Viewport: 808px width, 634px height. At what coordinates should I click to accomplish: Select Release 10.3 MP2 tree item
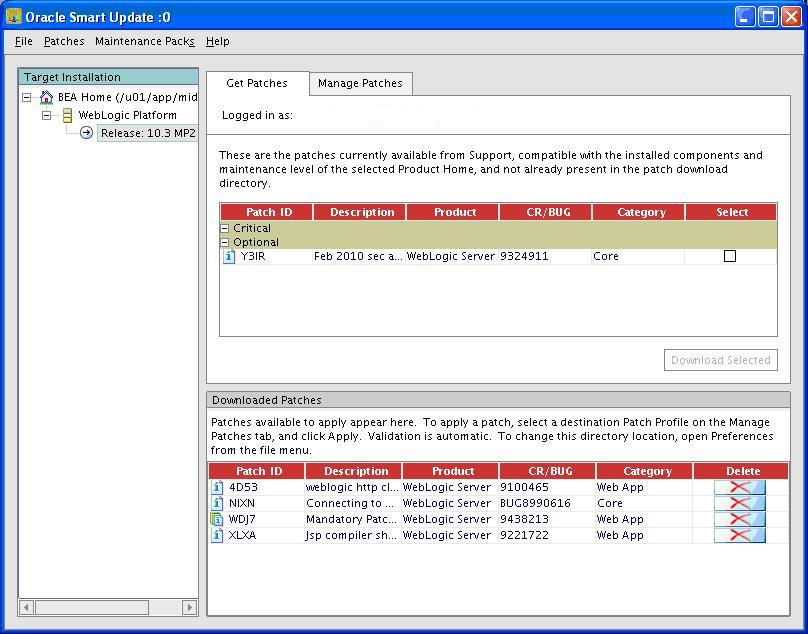tap(147, 134)
